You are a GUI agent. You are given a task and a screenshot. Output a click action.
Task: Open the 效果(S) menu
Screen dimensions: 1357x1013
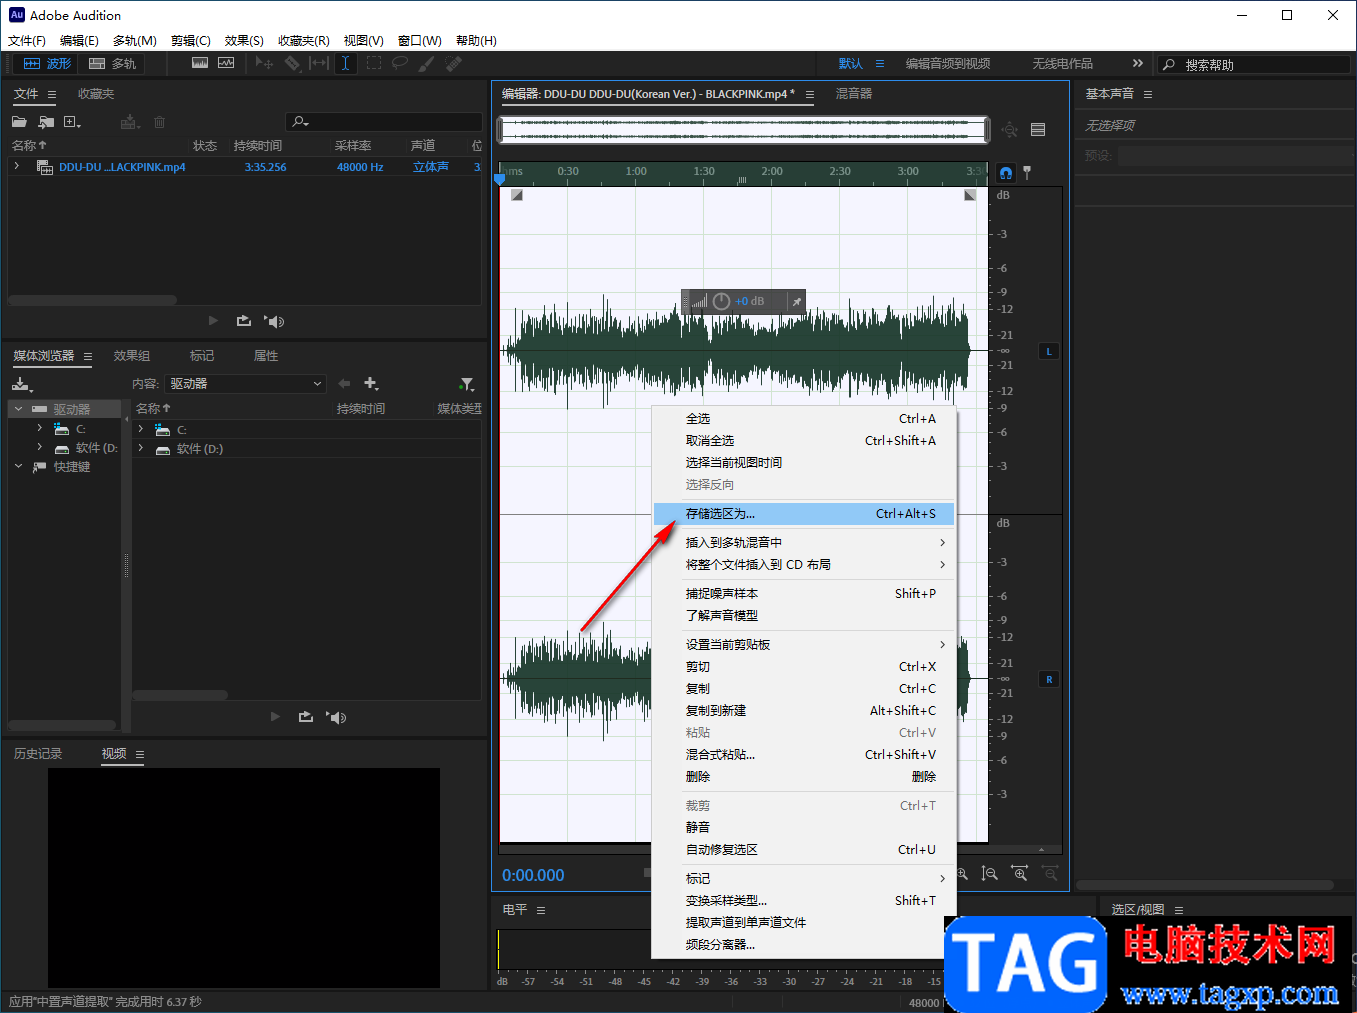coord(244,41)
